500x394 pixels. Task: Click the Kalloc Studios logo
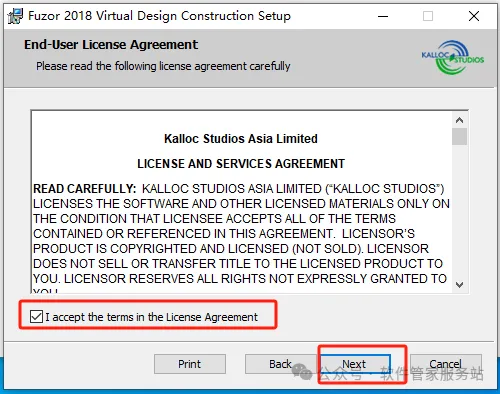click(453, 57)
